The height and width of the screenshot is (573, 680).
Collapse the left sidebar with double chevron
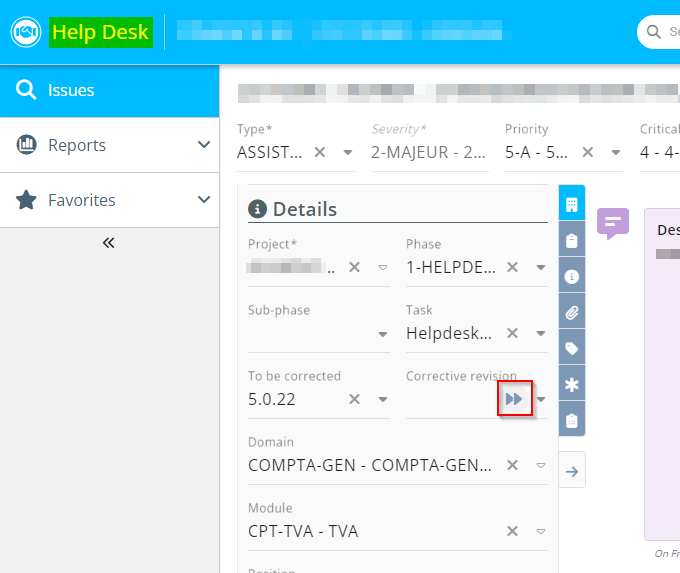[x=109, y=242]
